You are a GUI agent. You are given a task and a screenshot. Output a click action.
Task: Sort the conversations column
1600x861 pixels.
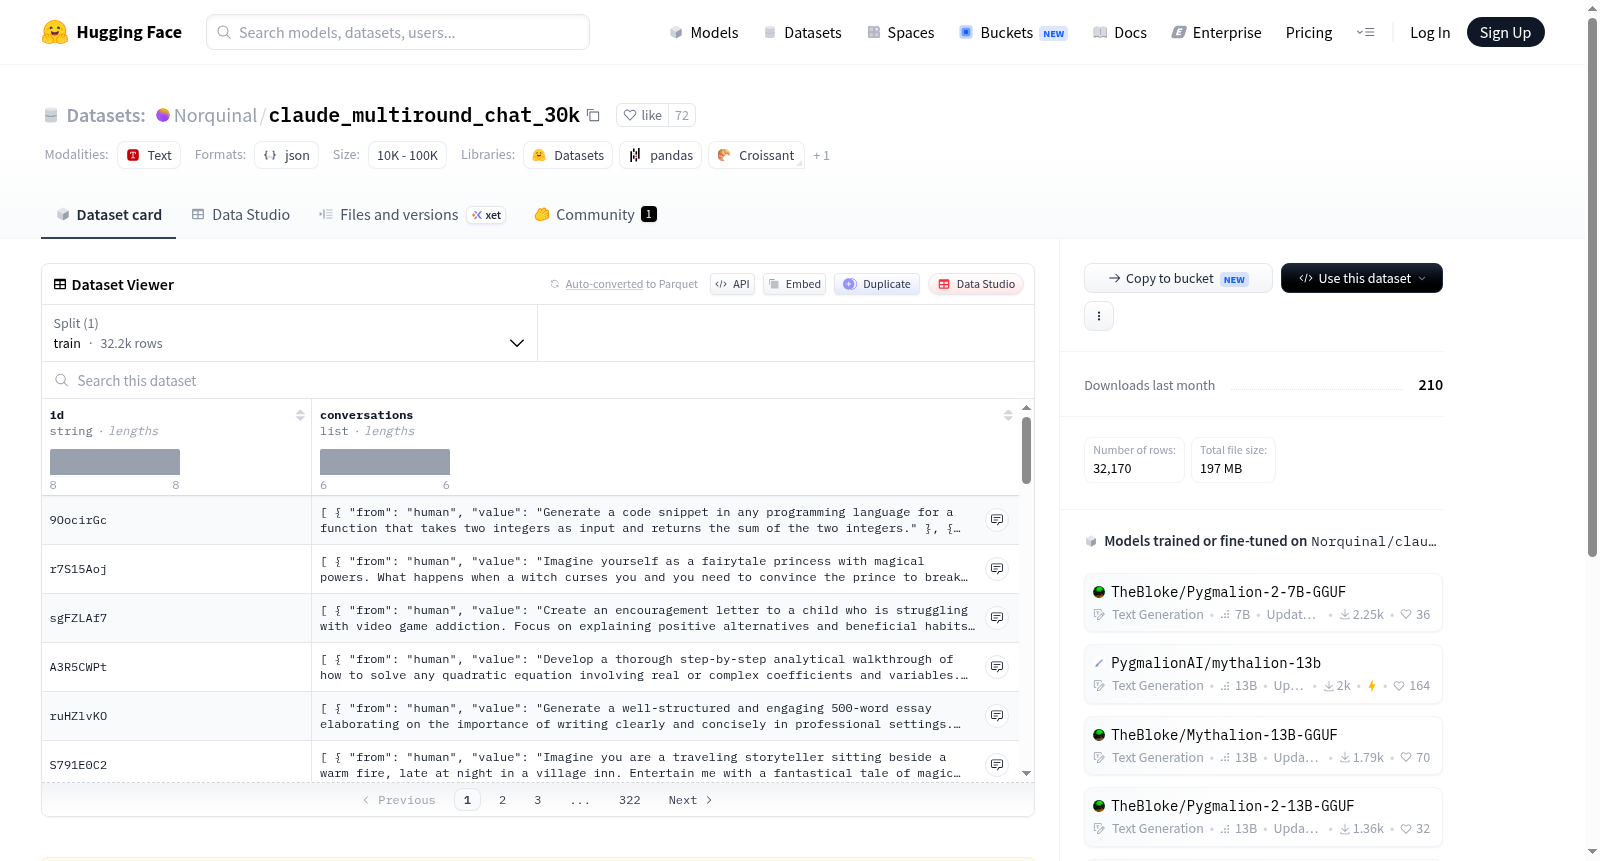[1008, 415]
